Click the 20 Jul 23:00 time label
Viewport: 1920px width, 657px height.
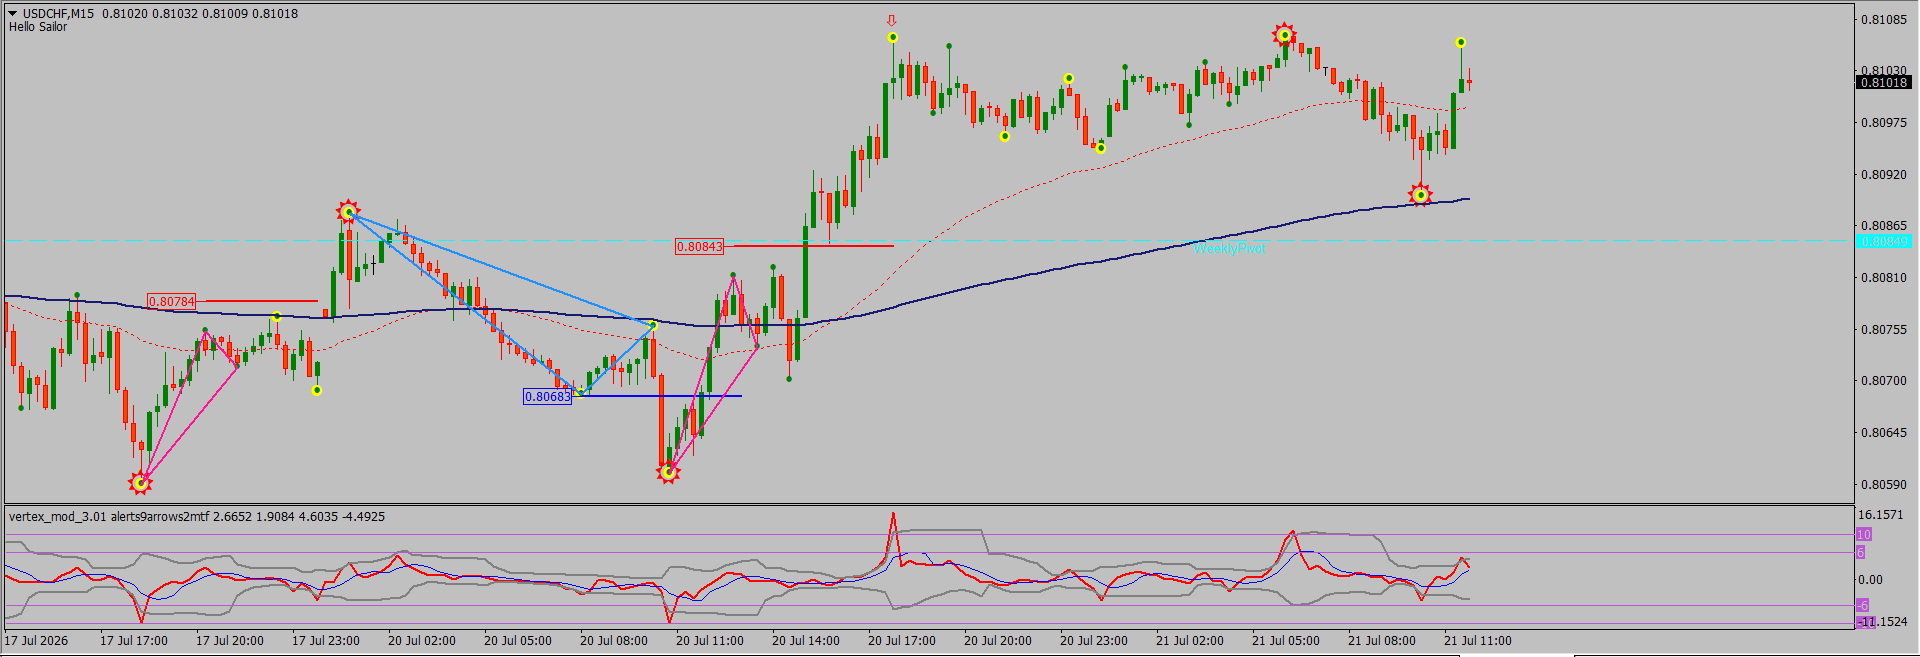(x=1094, y=641)
